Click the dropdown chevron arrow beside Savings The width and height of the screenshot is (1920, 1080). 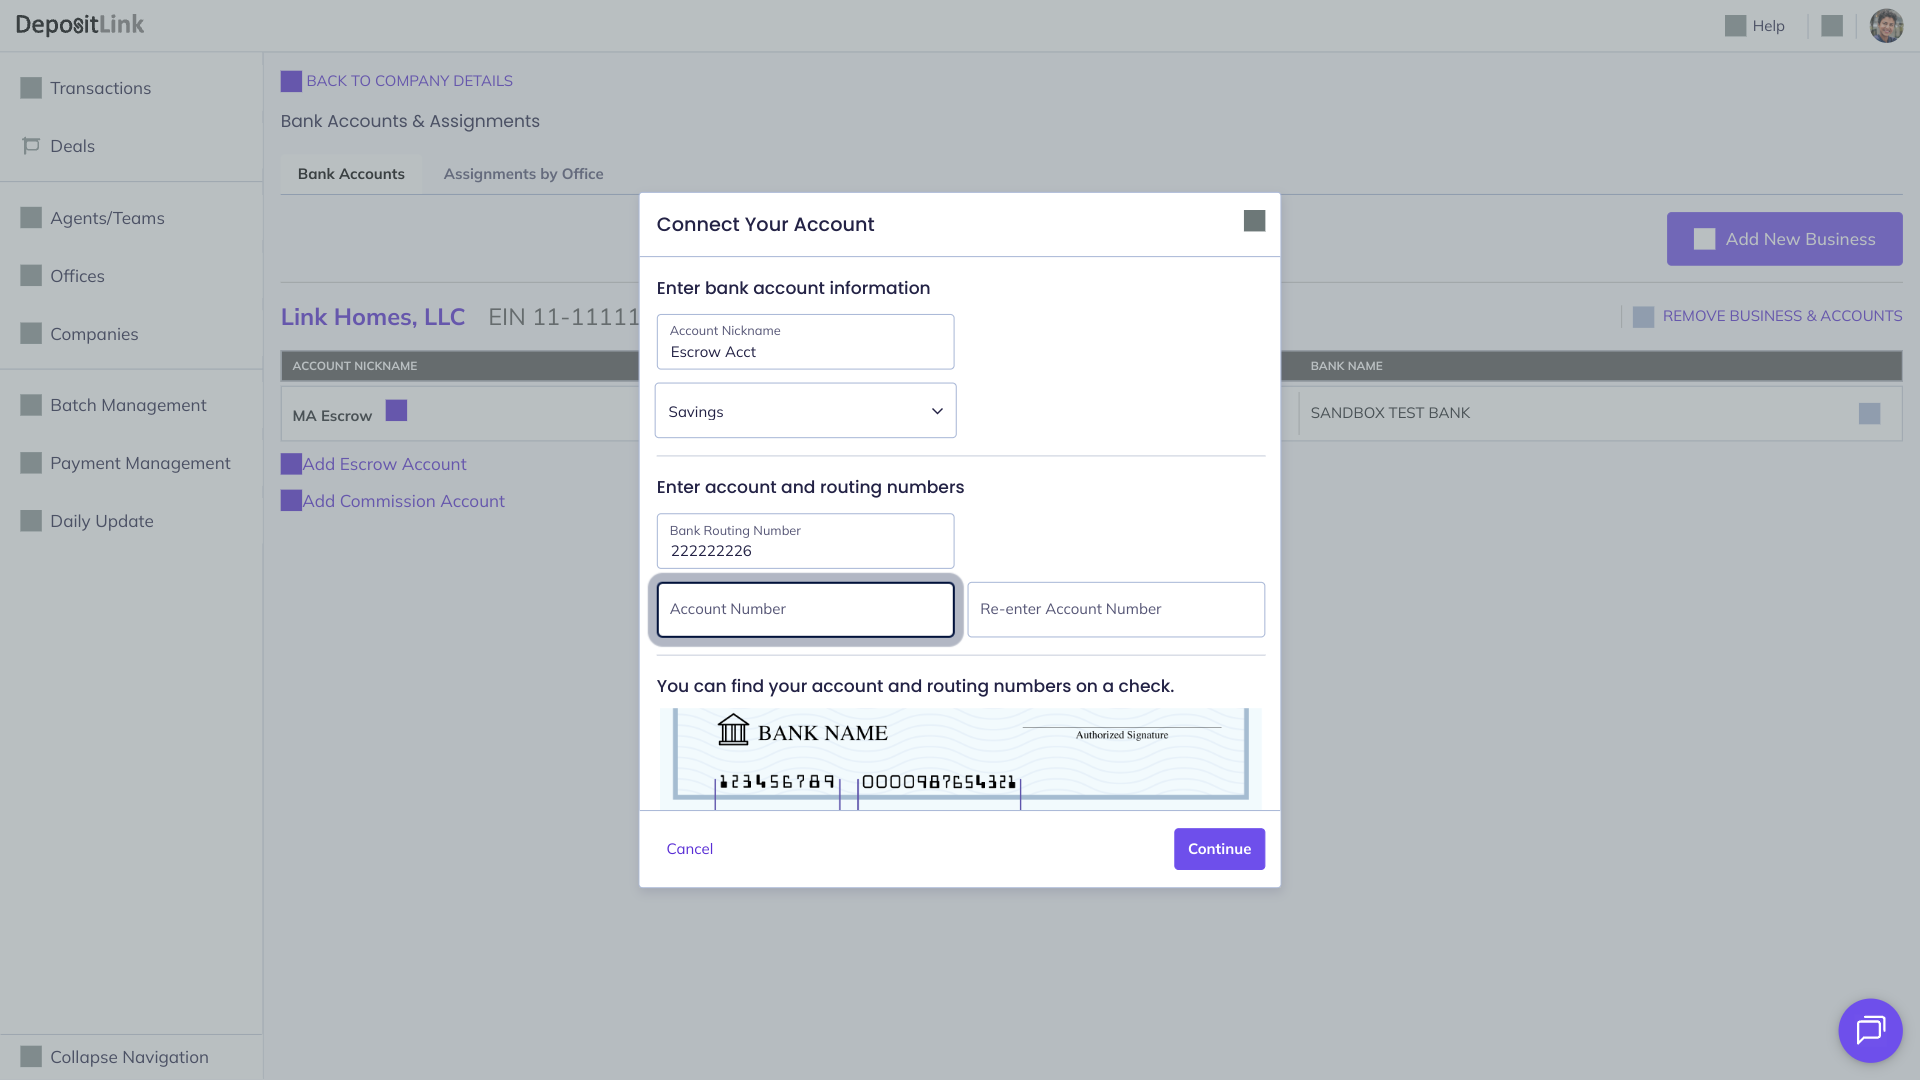pyautogui.click(x=937, y=411)
